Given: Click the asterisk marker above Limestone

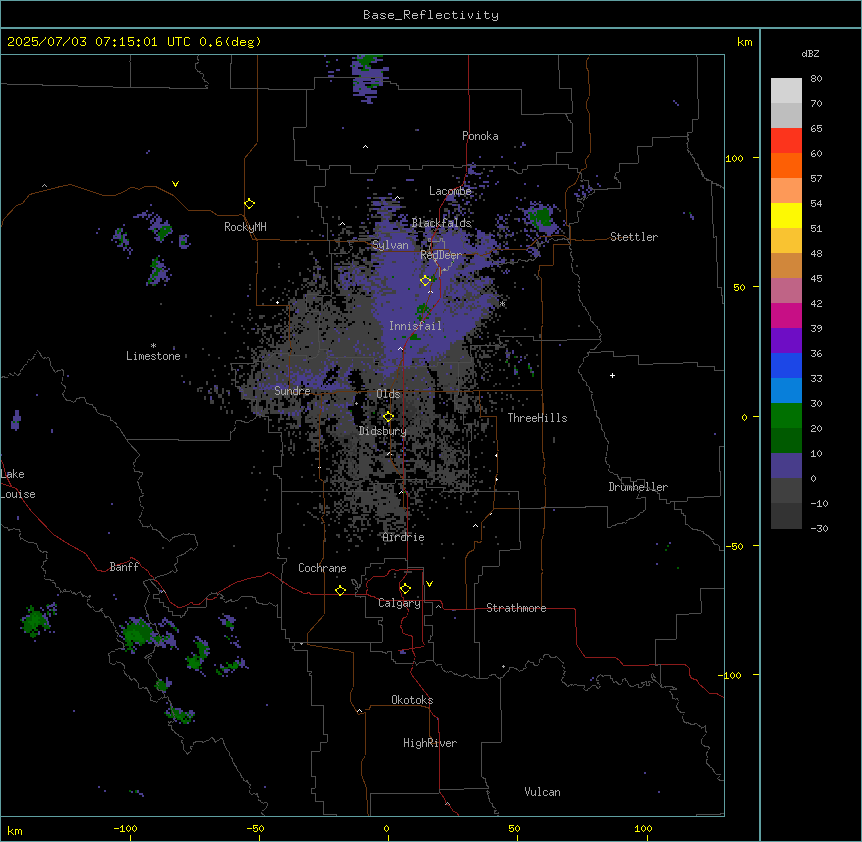Looking at the screenshot, I should pos(153,346).
